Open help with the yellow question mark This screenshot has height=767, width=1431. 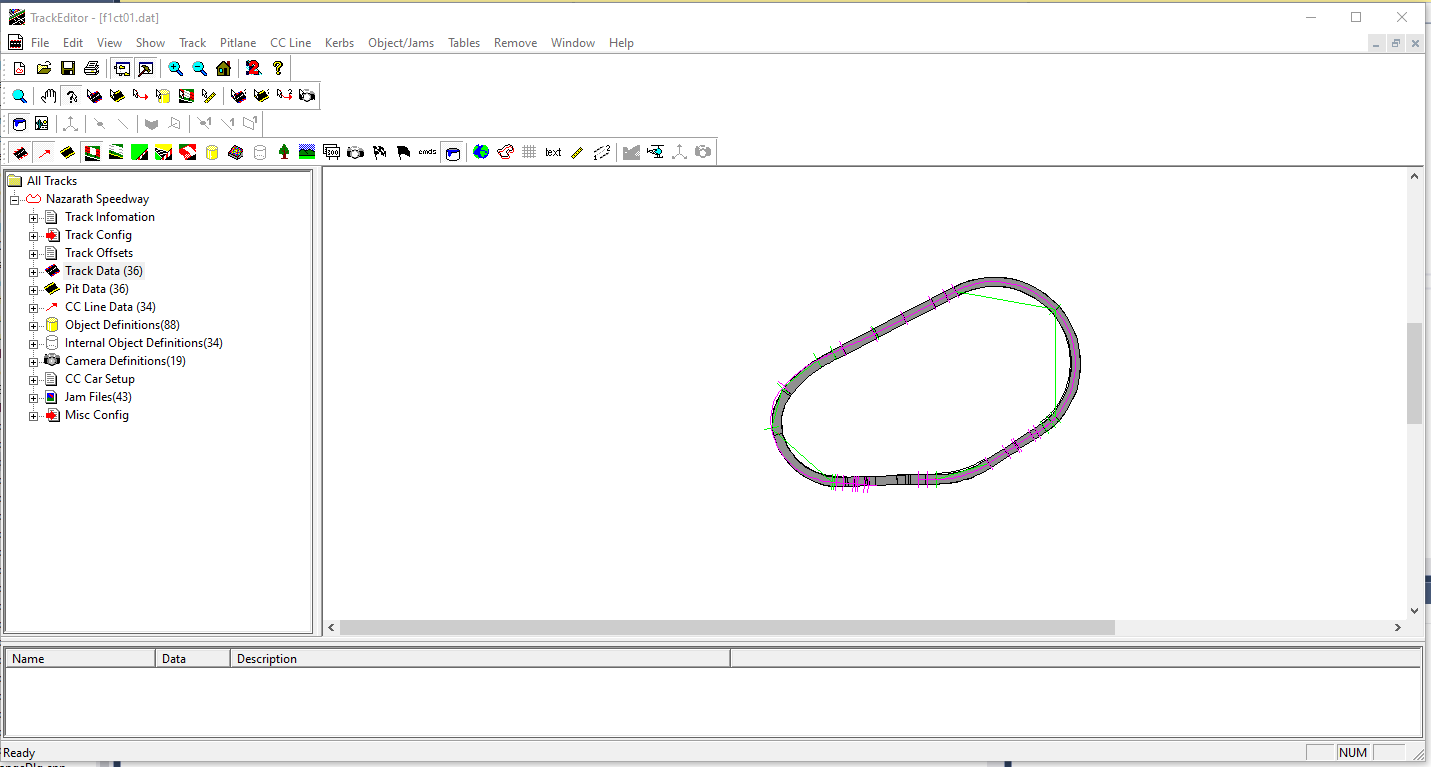[277, 68]
